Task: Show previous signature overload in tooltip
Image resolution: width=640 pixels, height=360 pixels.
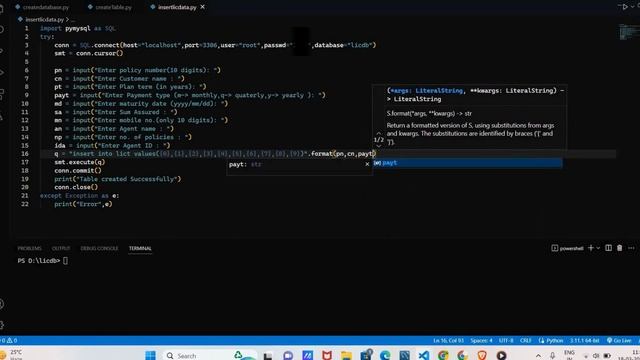Action: pyautogui.click(x=378, y=133)
